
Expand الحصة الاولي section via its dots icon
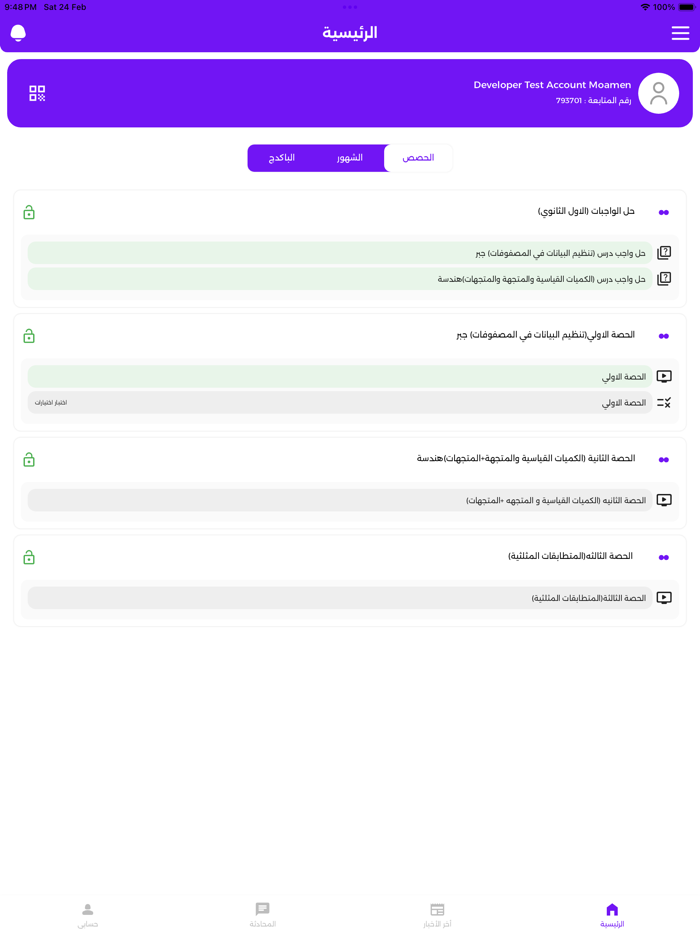tap(663, 336)
